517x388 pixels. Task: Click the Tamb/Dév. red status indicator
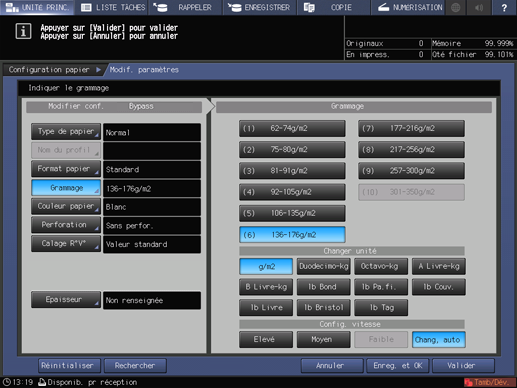tap(489, 382)
